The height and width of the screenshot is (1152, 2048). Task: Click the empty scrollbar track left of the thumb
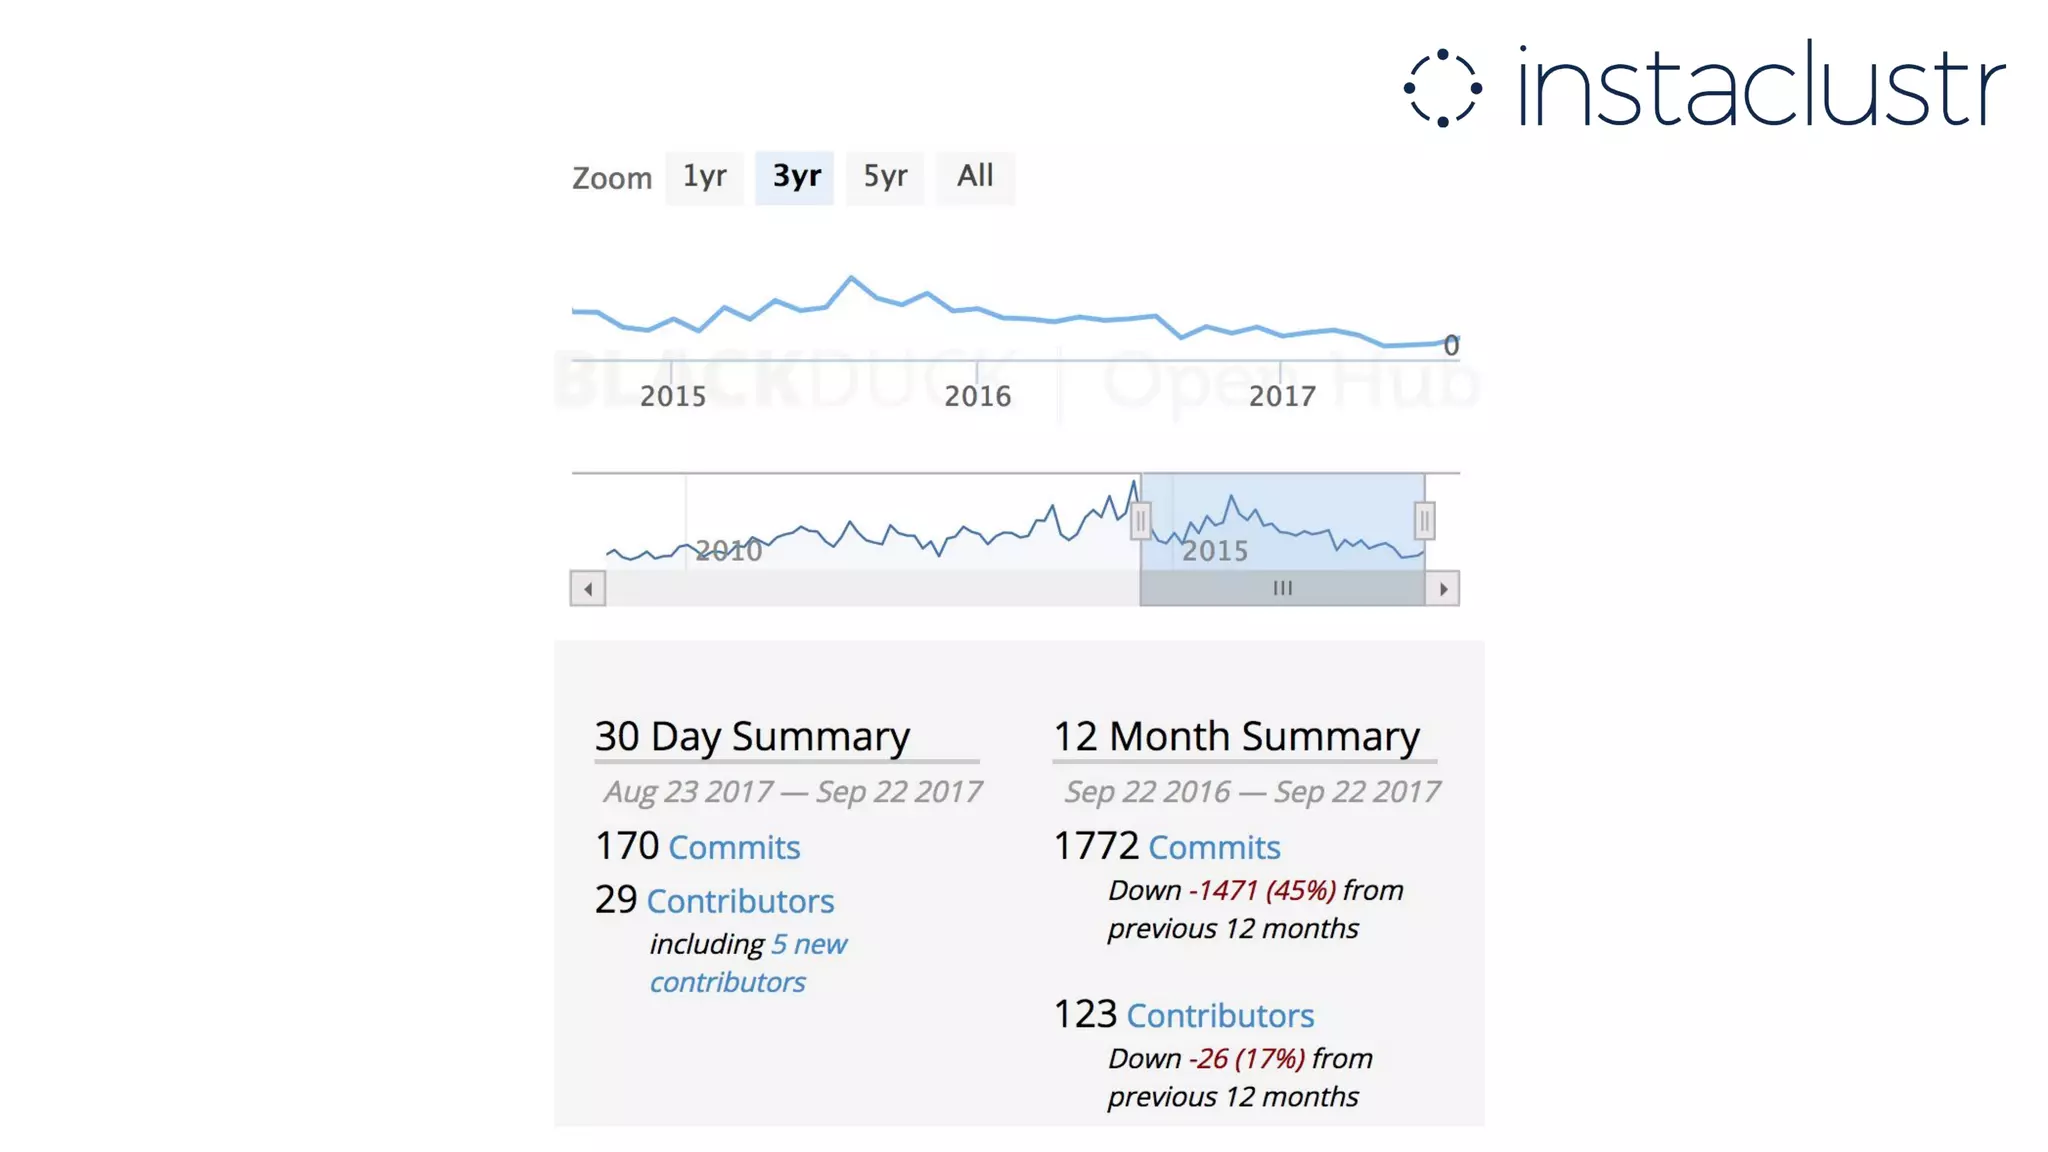click(x=870, y=589)
